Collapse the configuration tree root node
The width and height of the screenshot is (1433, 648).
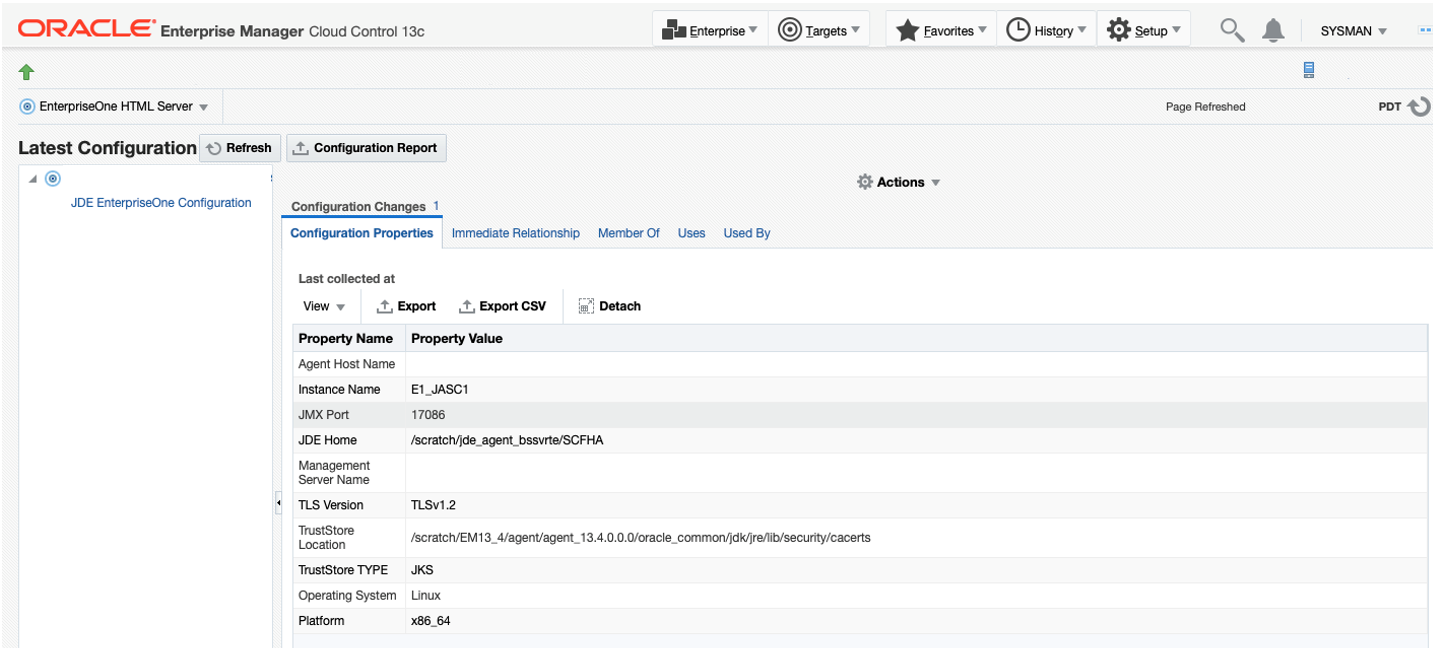[x=33, y=179]
